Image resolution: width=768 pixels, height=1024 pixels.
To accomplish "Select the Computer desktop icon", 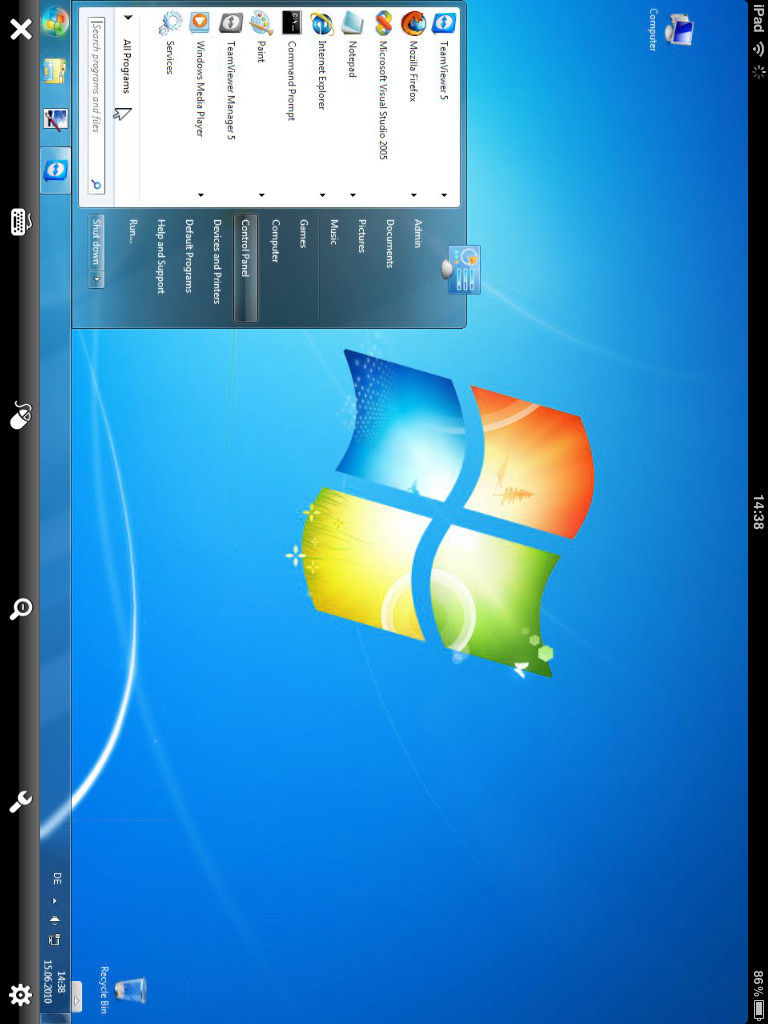I will tap(669, 30).
